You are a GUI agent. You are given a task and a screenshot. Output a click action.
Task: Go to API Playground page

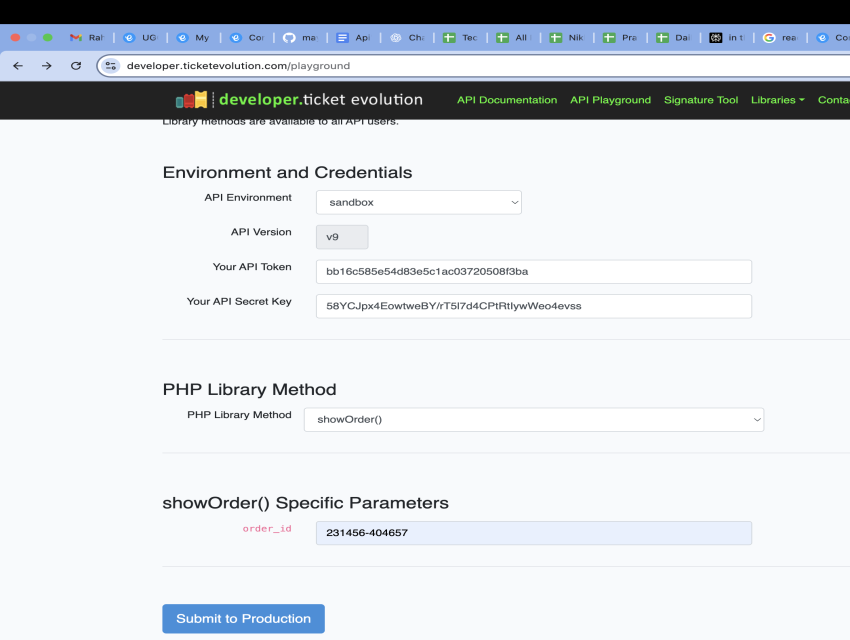[610, 100]
